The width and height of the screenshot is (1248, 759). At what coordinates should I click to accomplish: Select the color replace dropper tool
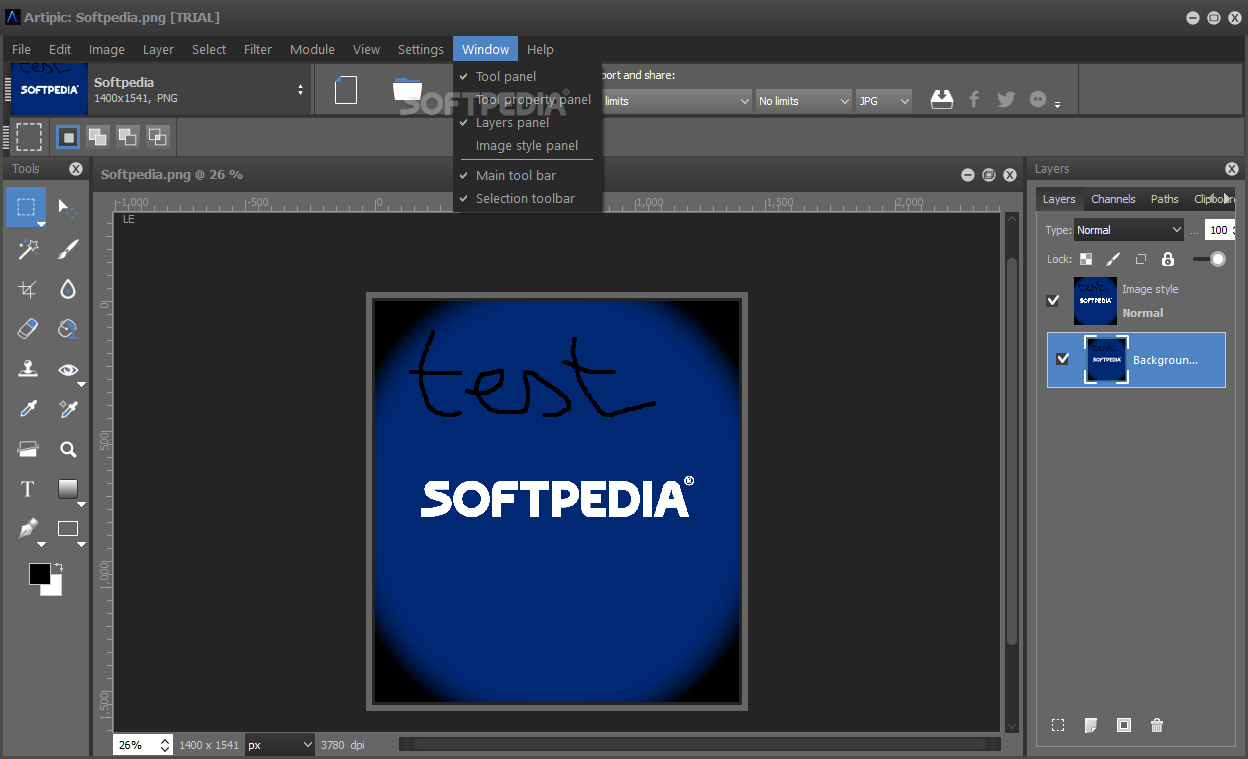coord(67,409)
